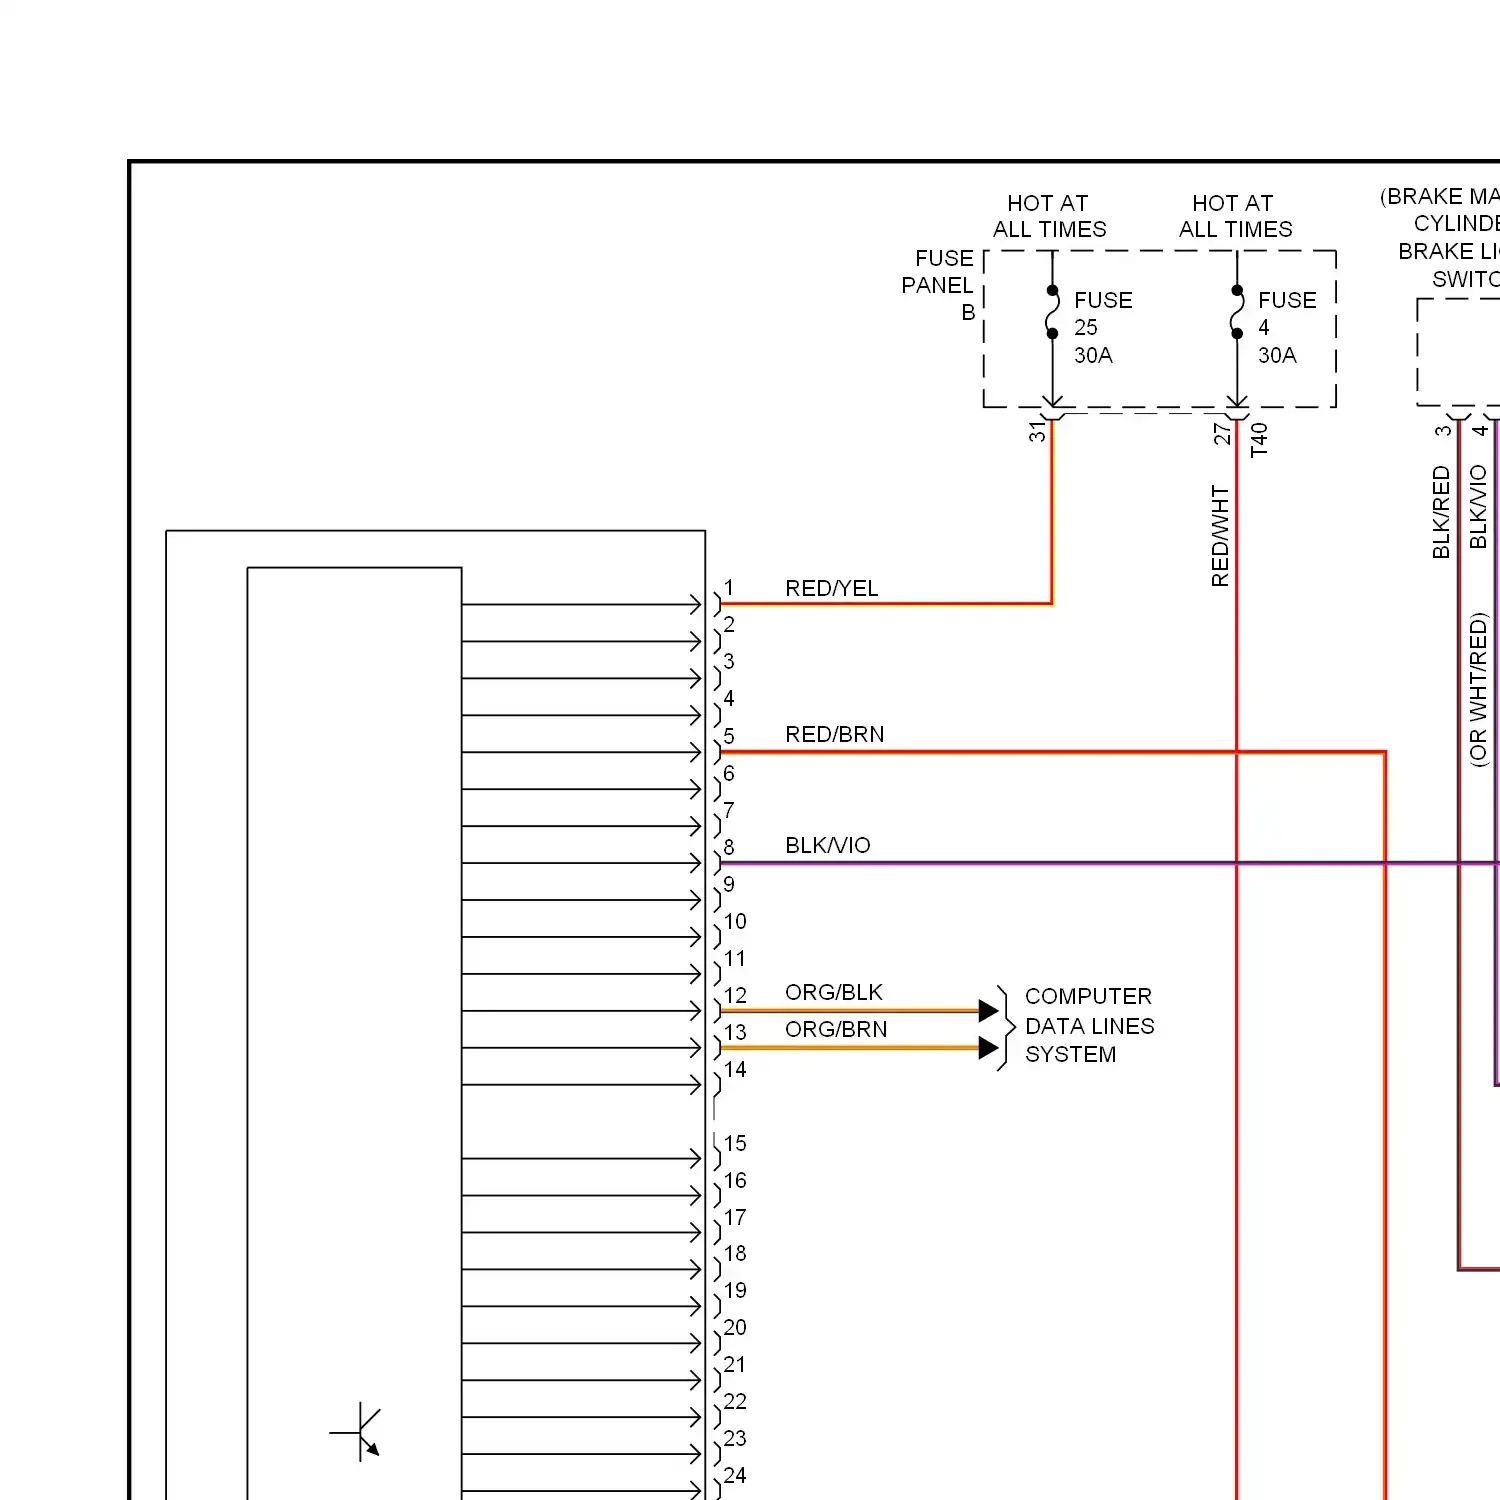Viewport: 1500px width, 1500px height.
Task: Click the RED/YEL wire label at pin 1
Action: pos(831,588)
